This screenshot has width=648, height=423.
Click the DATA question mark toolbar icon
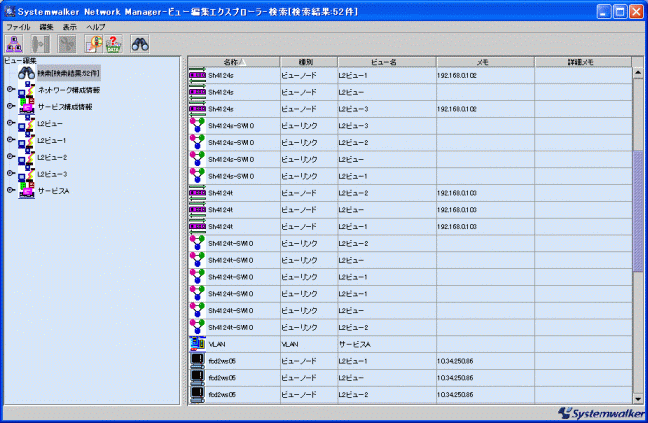tap(114, 44)
